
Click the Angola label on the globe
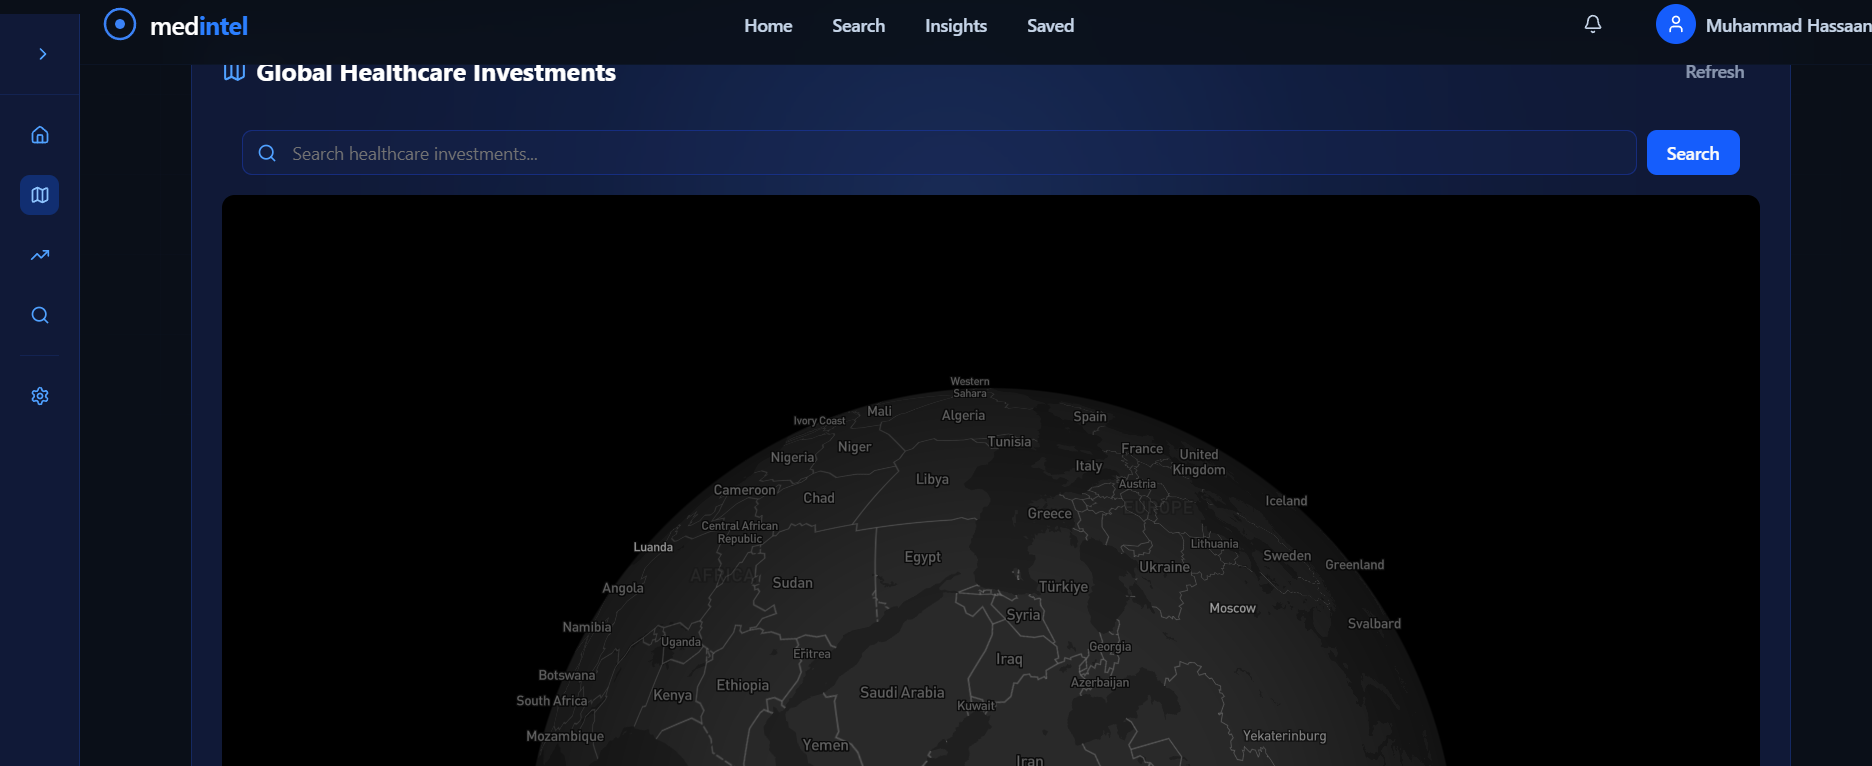(623, 588)
